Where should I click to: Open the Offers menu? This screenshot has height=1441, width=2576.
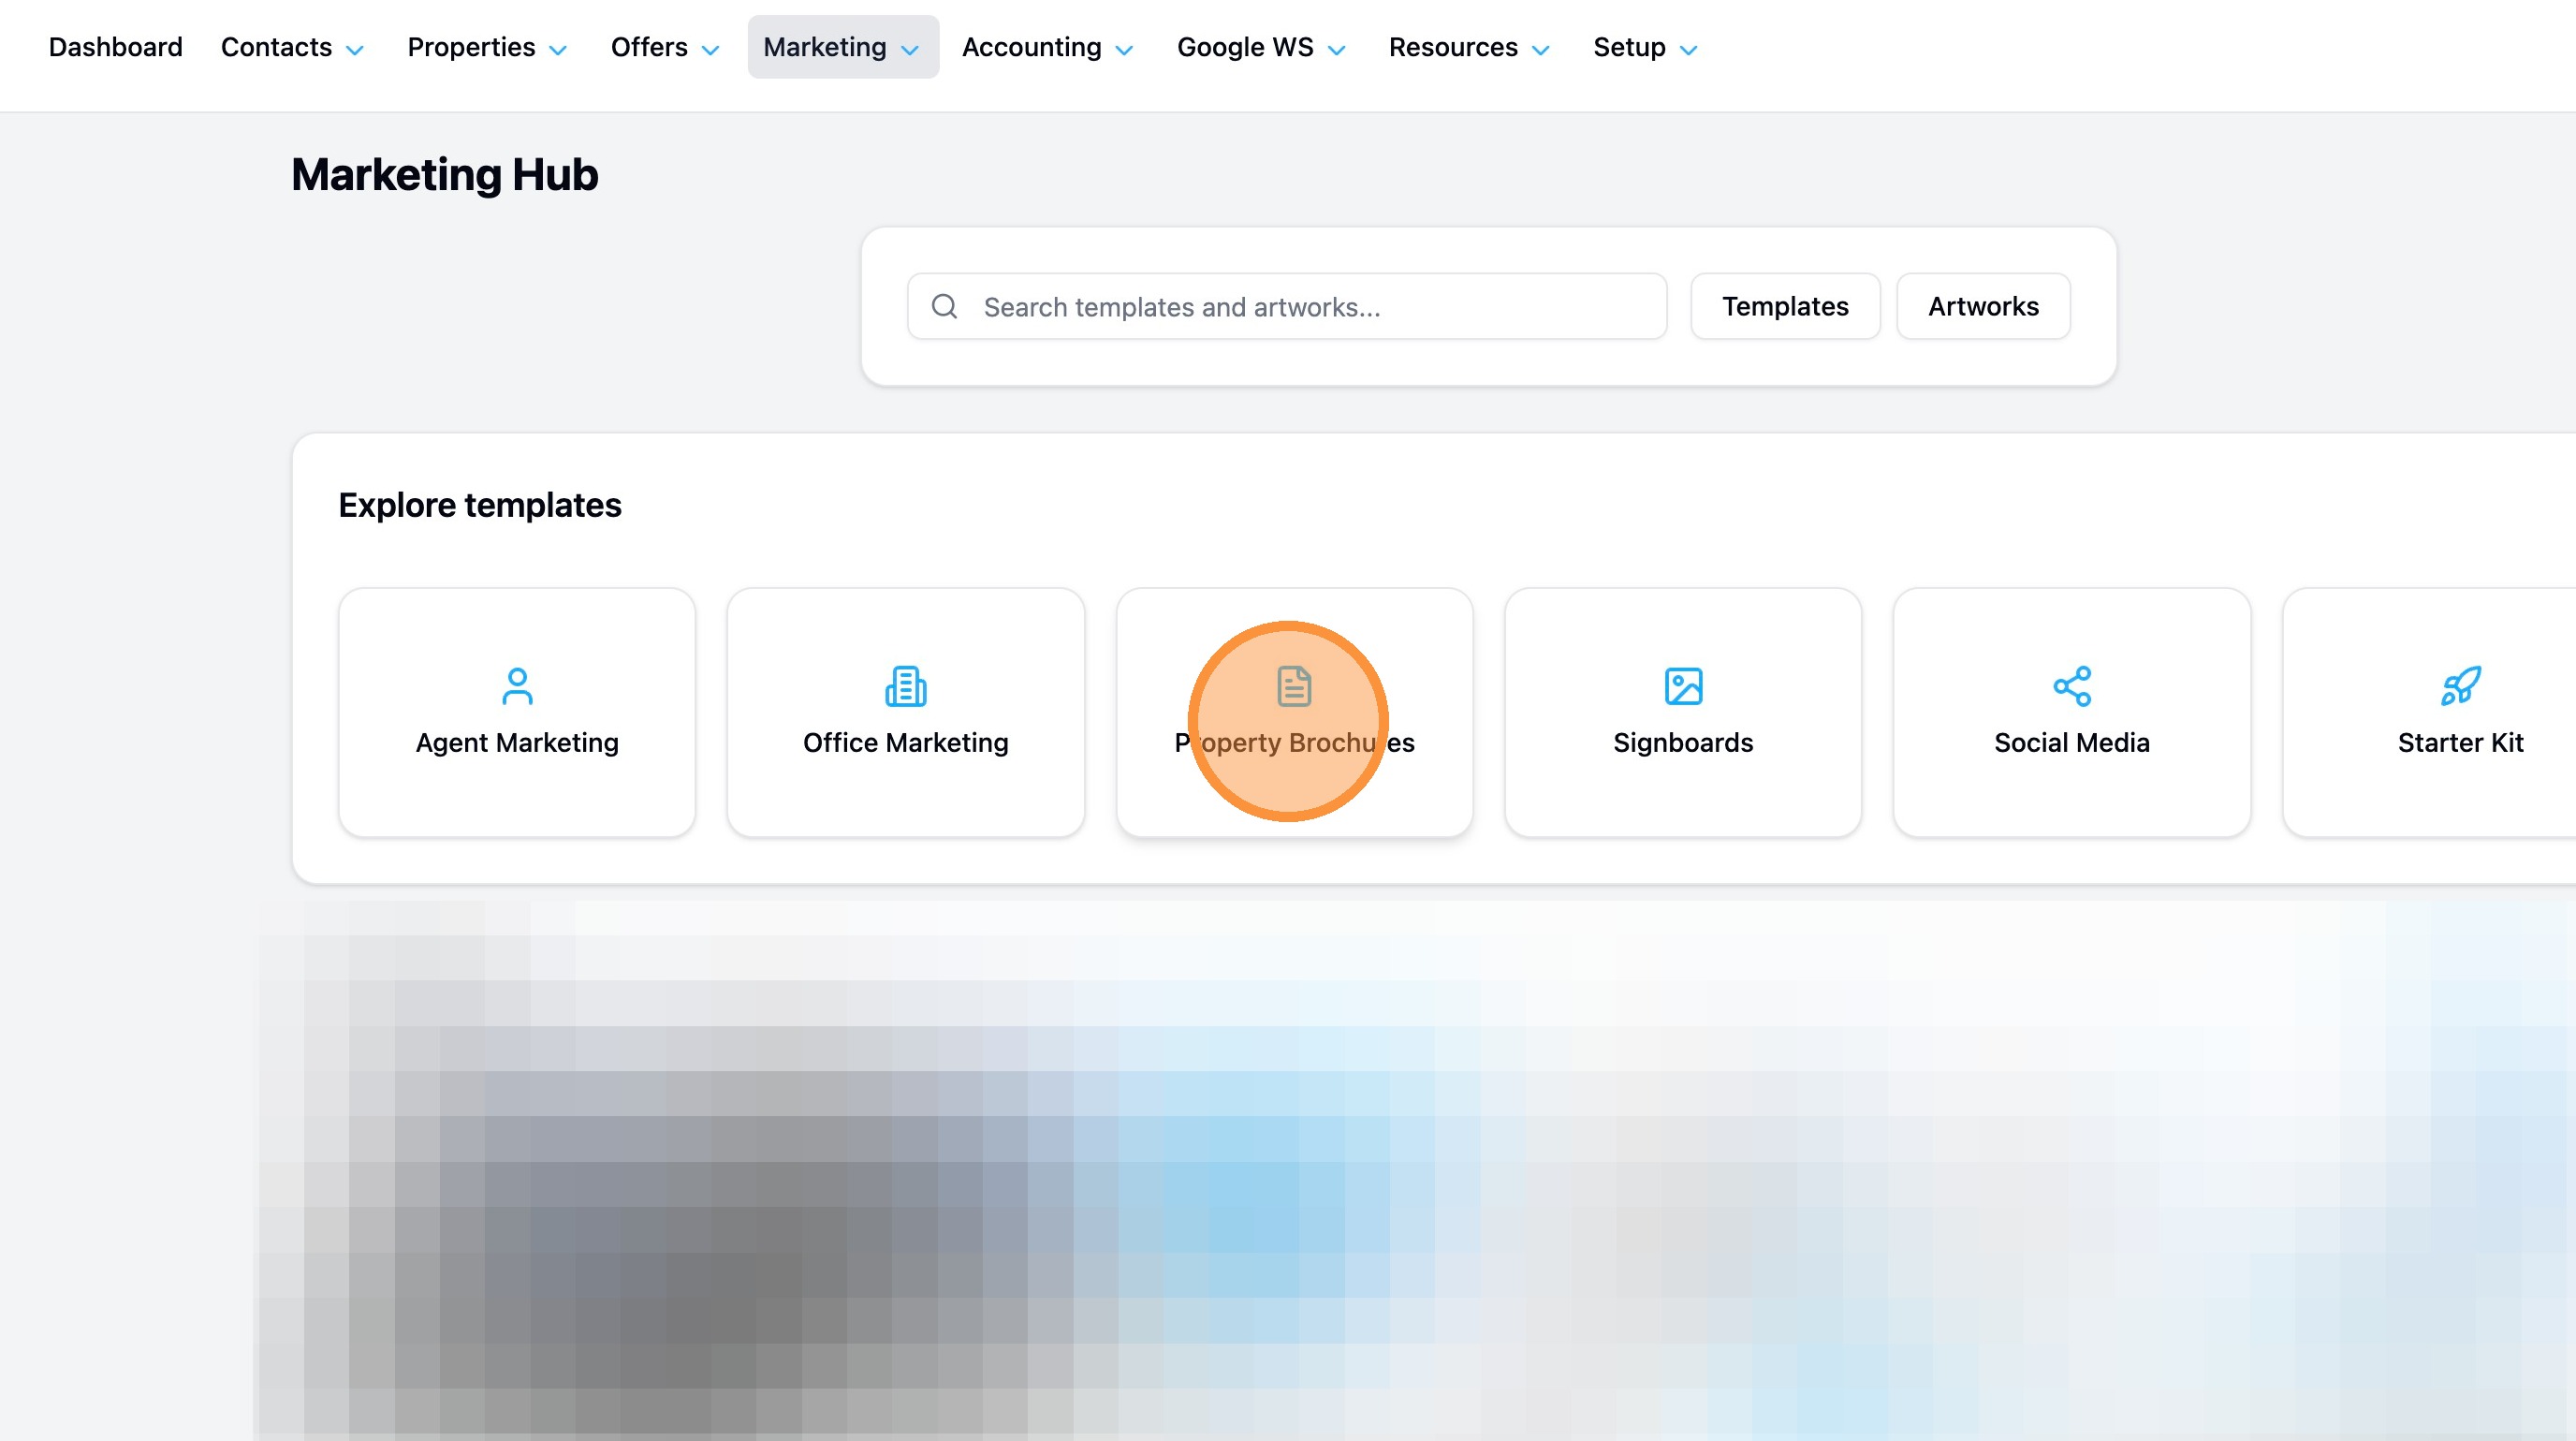[x=666, y=47]
